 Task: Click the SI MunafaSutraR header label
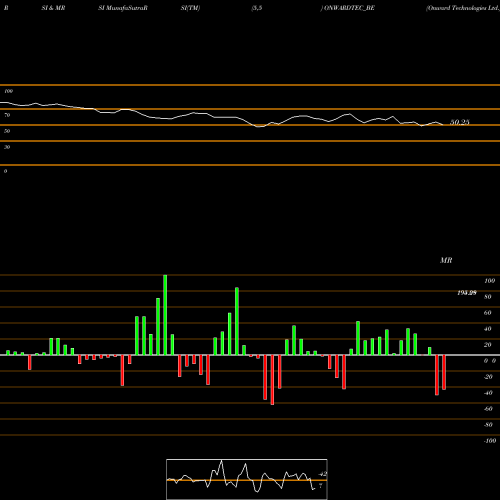(123, 8)
